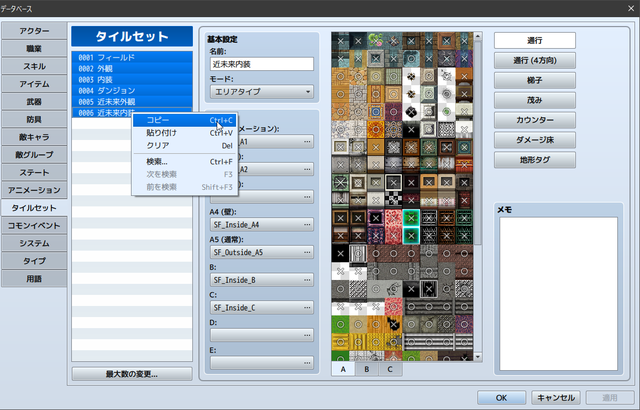Select tileset 0005 近未来外観
Screen dimensions: 640x410
(132, 102)
